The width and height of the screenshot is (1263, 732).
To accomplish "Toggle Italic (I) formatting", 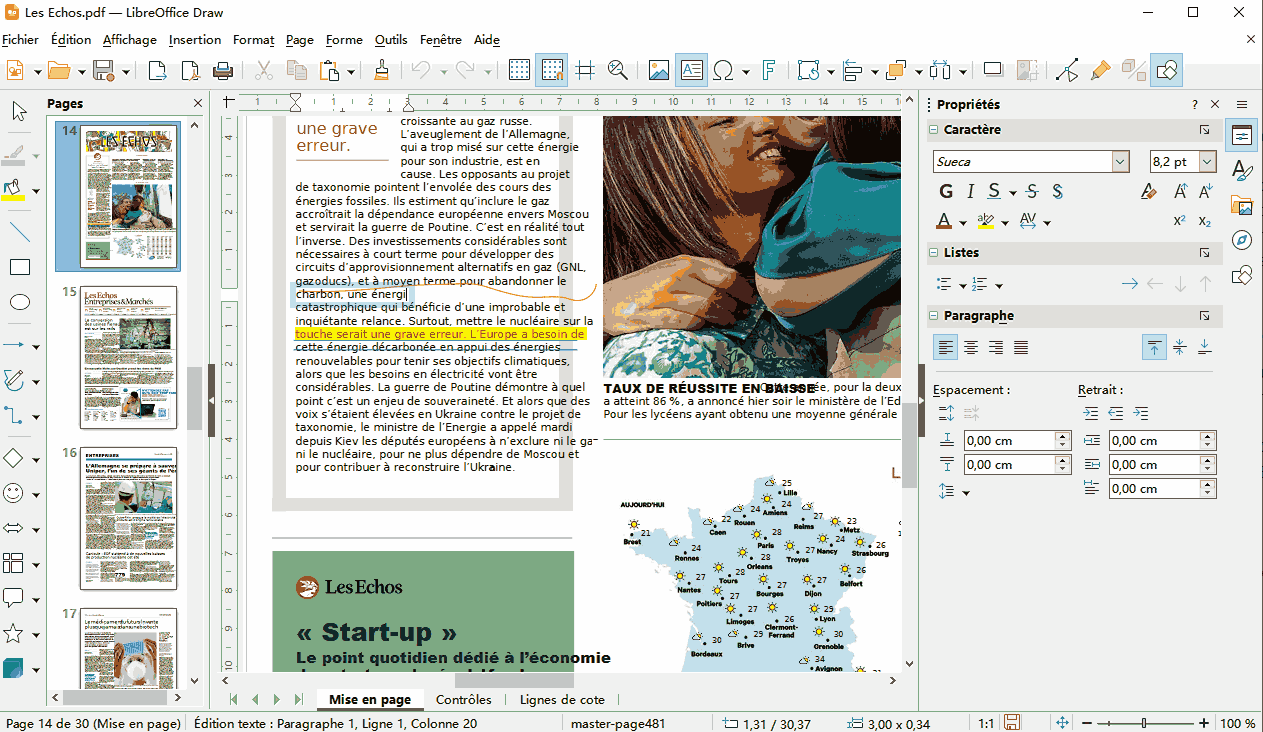I will tap(970, 191).
